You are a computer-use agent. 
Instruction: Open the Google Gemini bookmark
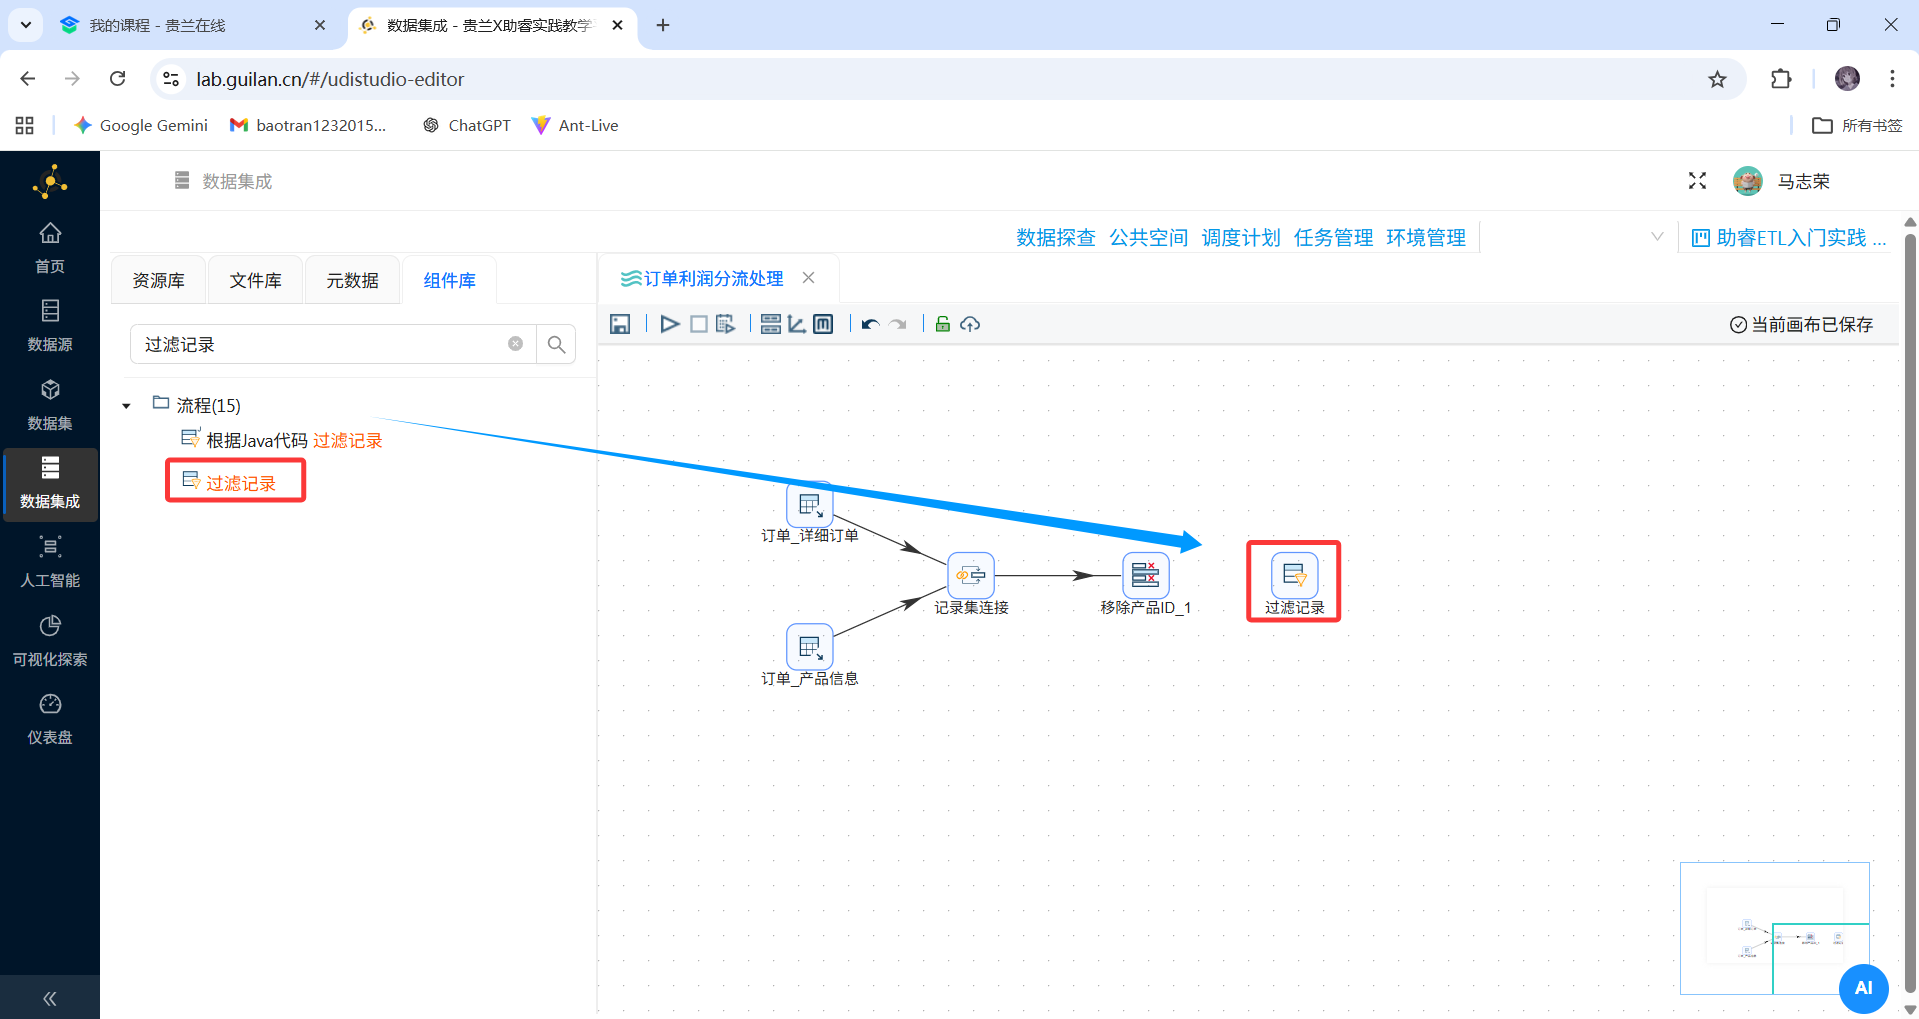click(141, 125)
